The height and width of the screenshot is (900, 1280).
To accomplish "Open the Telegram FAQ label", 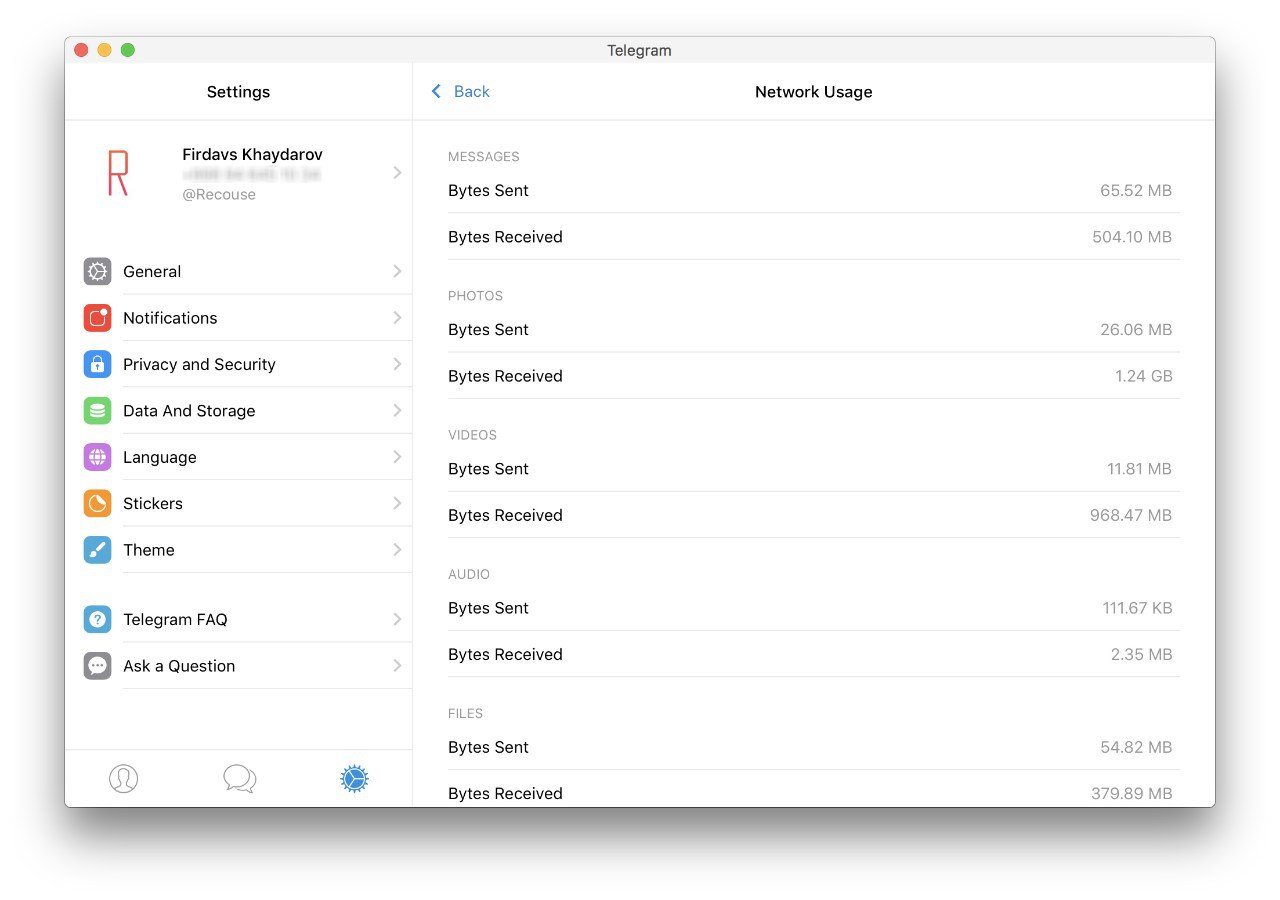I will (x=175, y=620).
